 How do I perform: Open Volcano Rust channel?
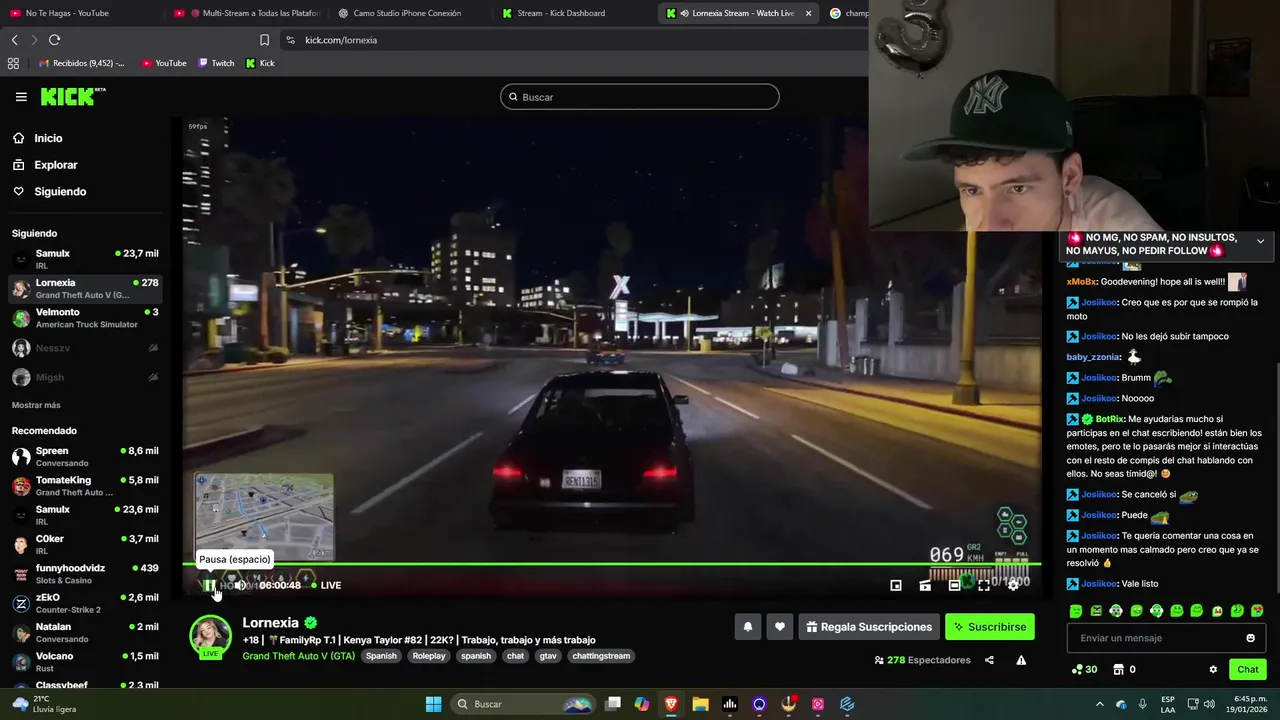85,661
